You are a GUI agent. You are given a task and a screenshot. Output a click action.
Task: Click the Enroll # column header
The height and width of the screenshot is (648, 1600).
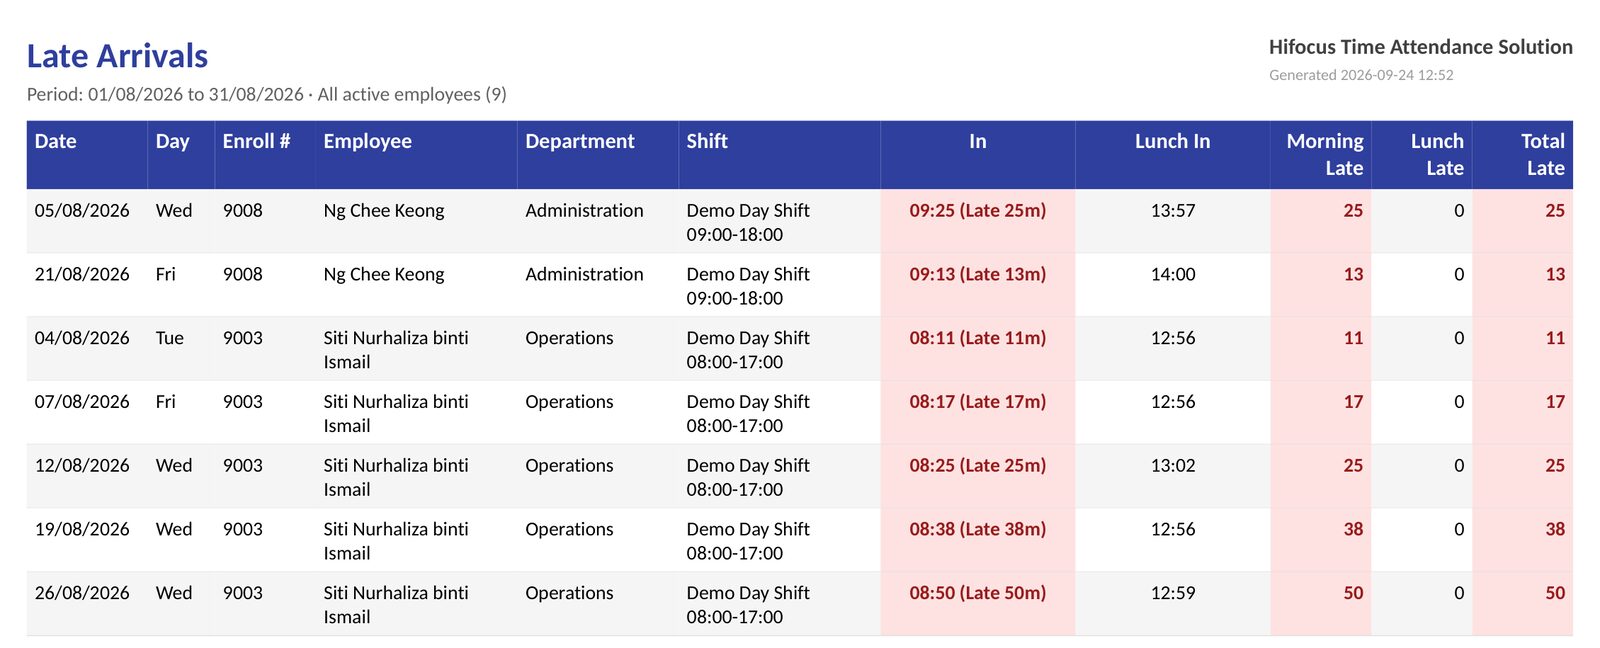265,155
